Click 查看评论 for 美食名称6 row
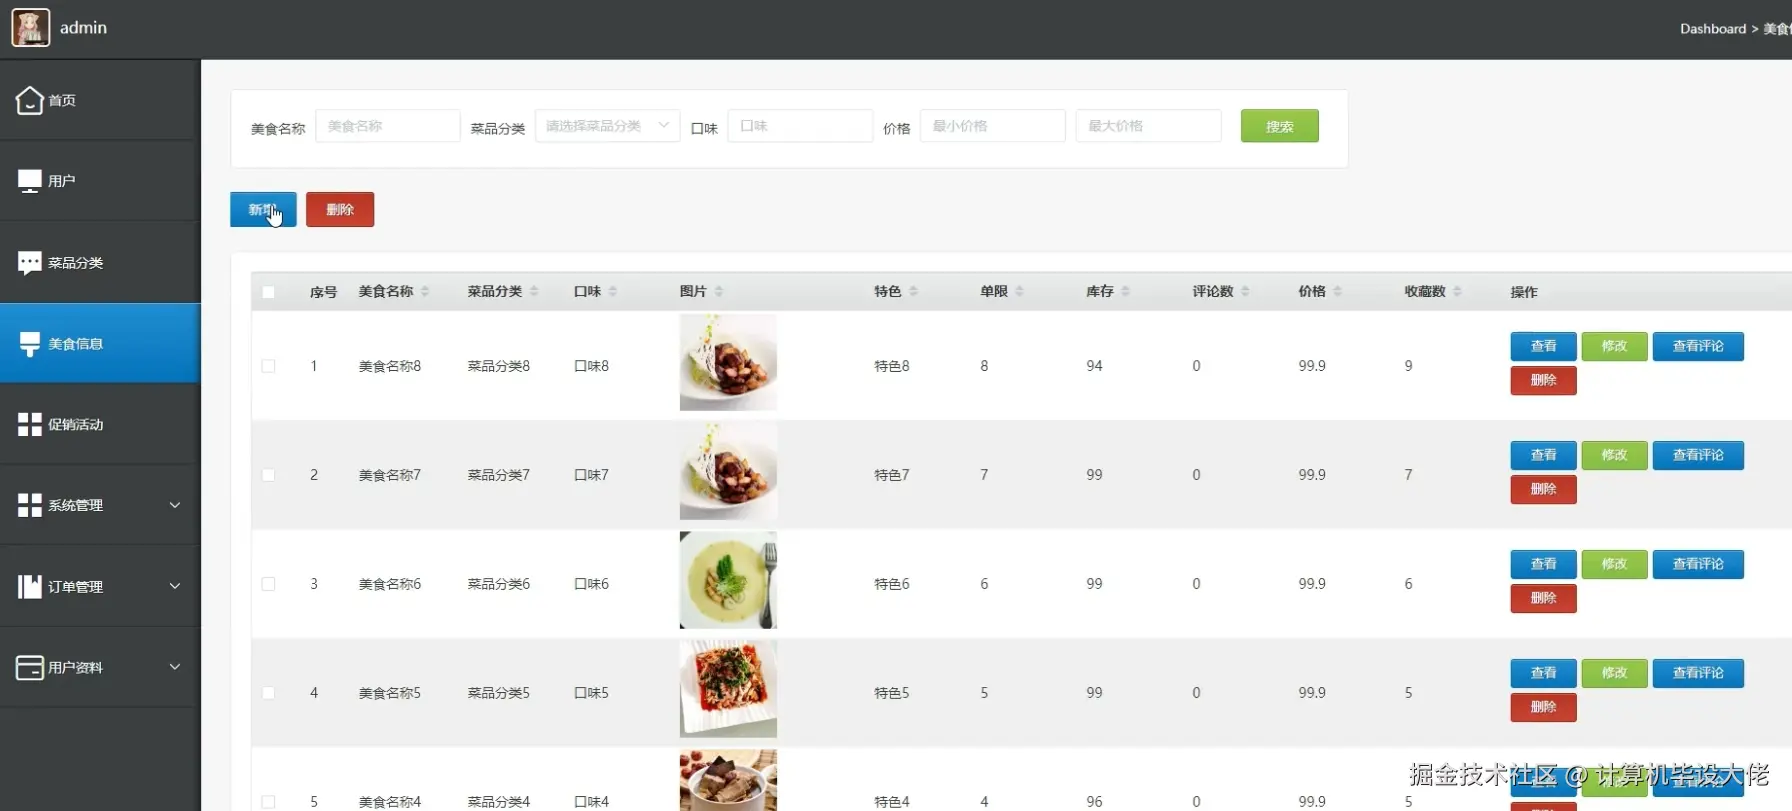 tap(1698, 564)
